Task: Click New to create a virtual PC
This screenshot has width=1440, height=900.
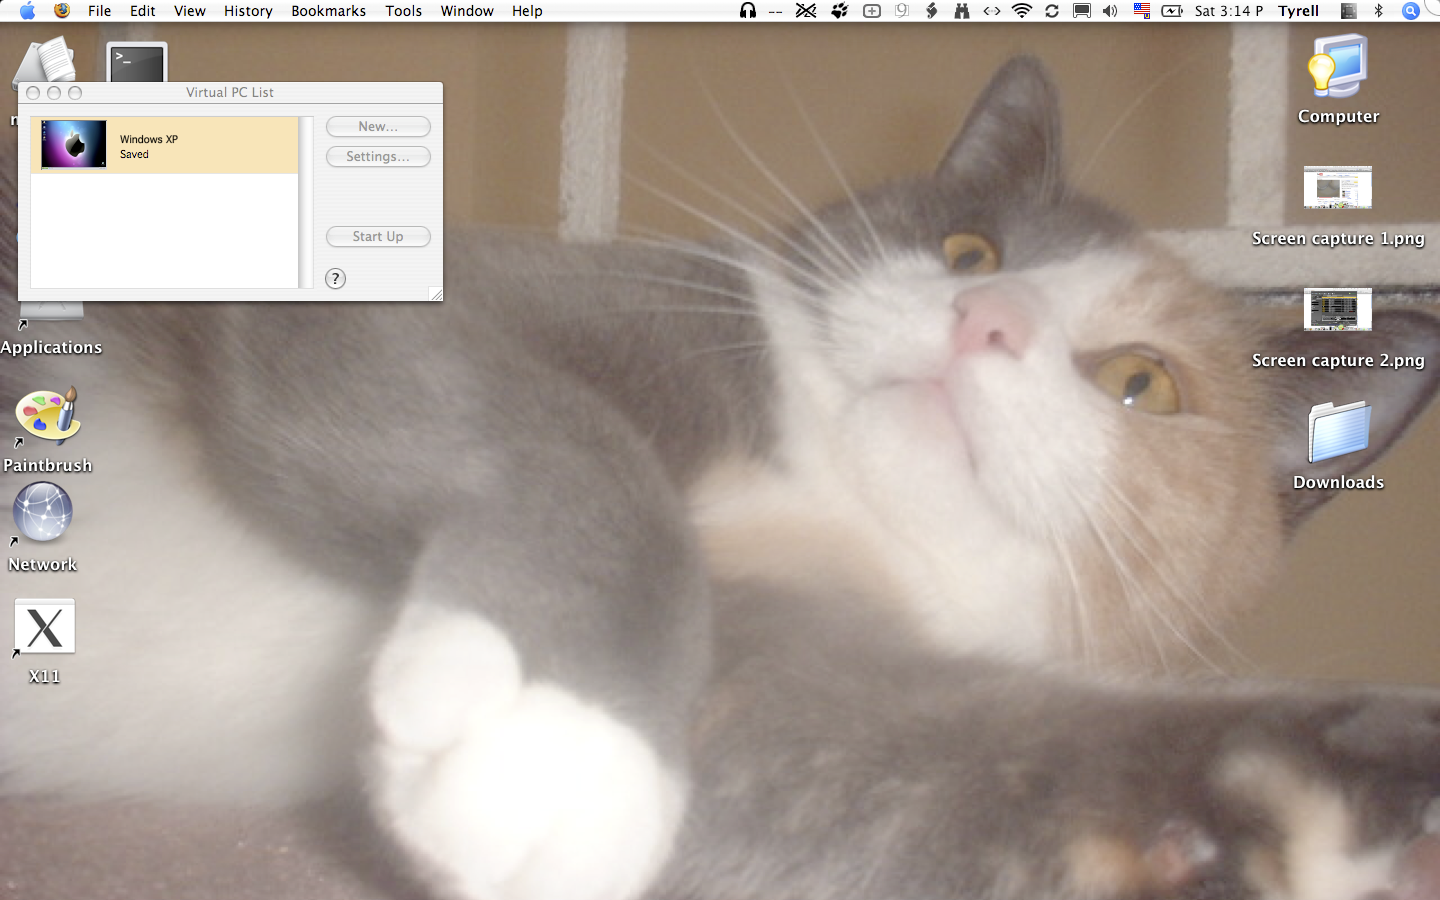Action: click(x=378, y=126)
